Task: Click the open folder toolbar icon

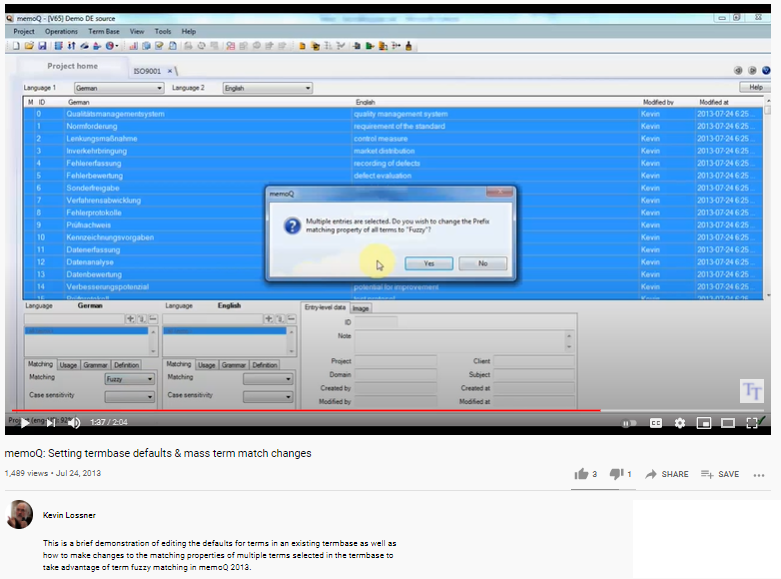Action: pyautogui.click(x=29, y=46)
